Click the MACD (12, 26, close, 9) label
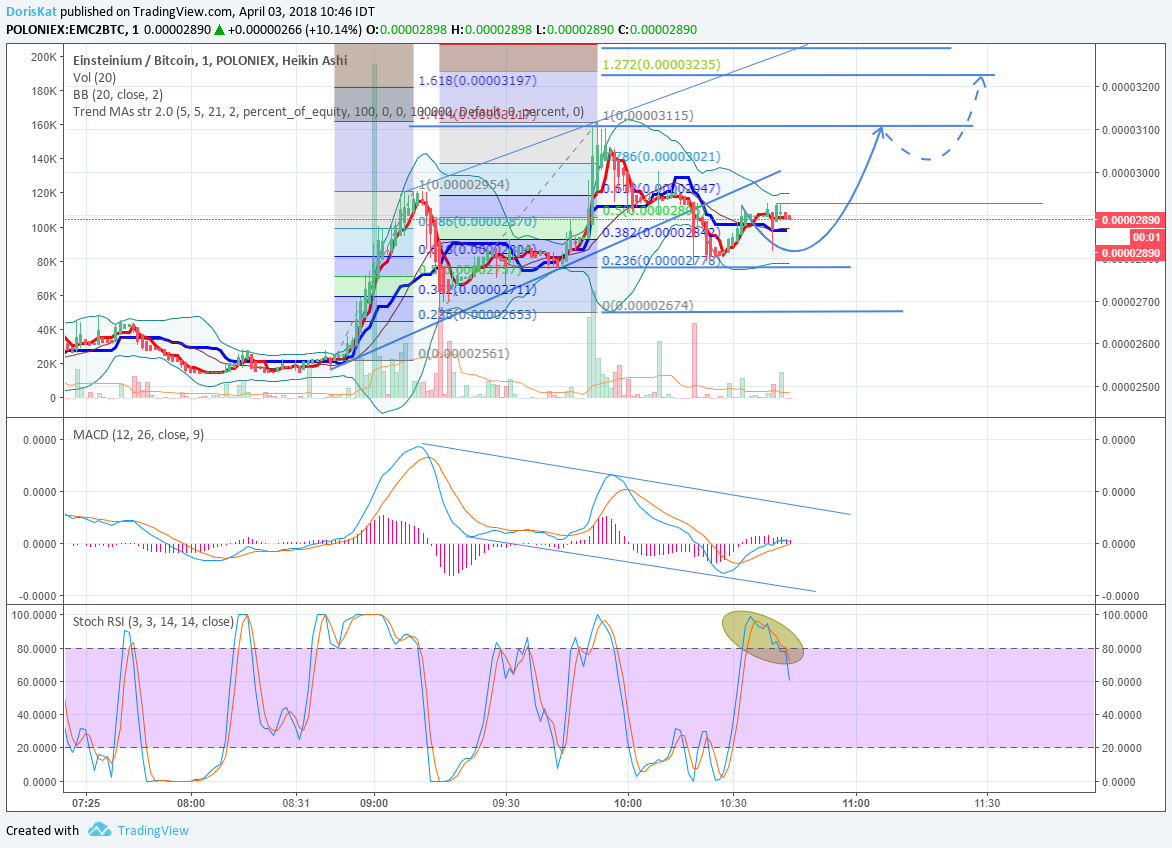The height and width of the screenshot is (848, 1172). (138, 435)
